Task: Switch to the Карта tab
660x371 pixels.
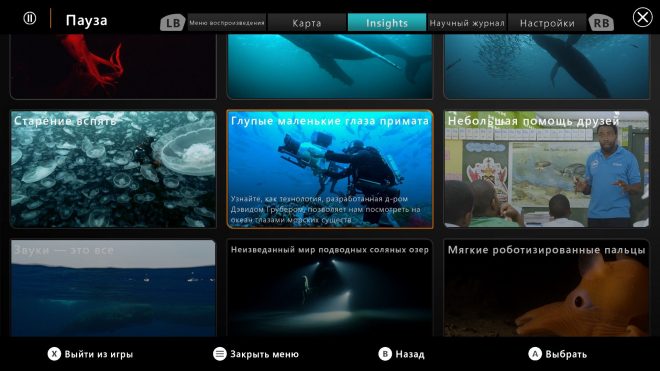Action: click(307, 23)
